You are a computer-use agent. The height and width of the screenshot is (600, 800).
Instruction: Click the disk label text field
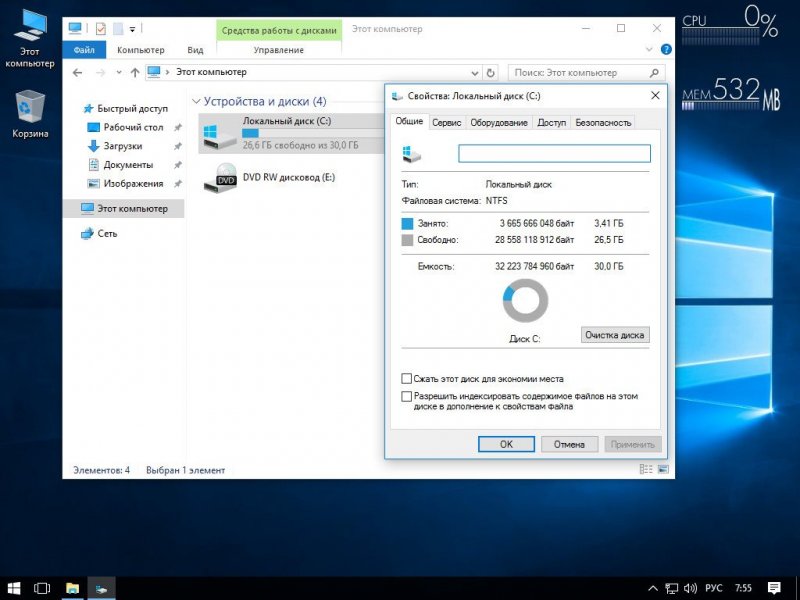coord(554,154)
